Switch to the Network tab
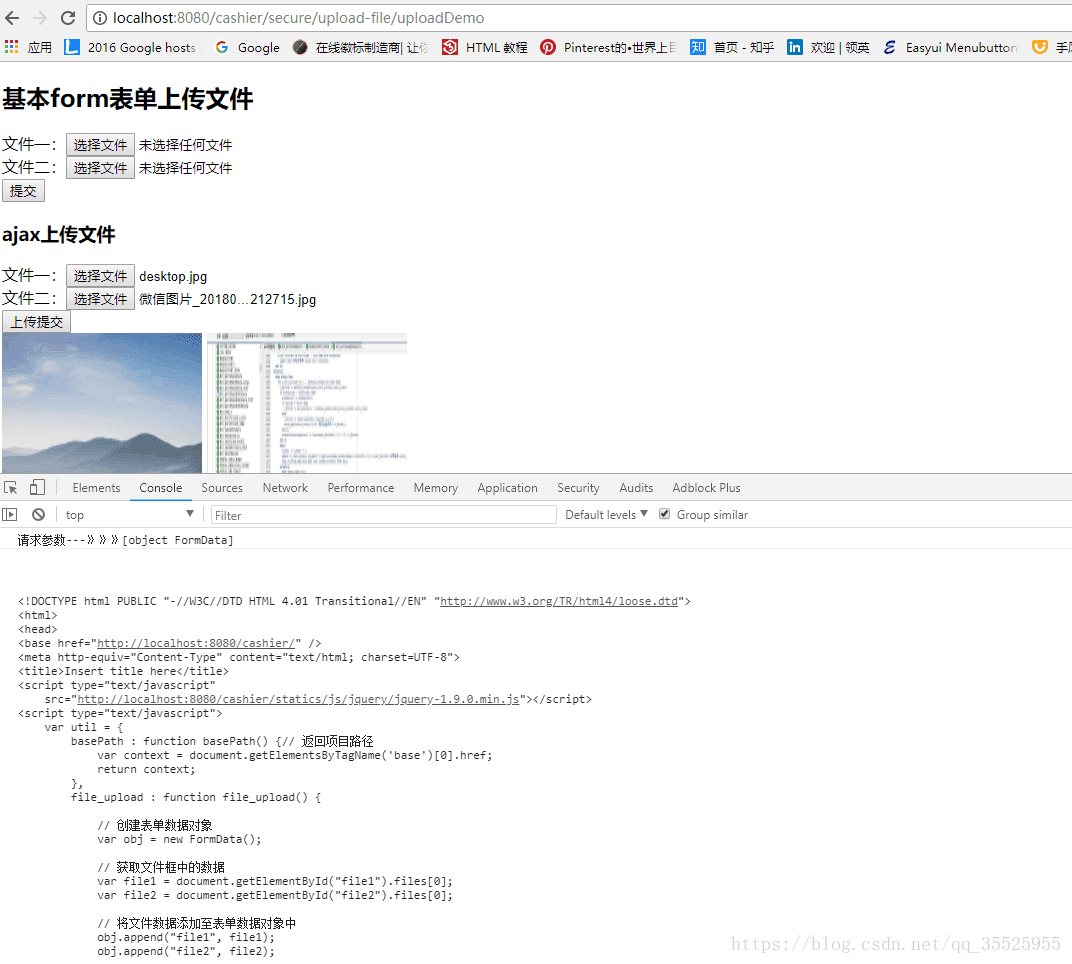This screenshot has height=964, width=1072. 285,487
